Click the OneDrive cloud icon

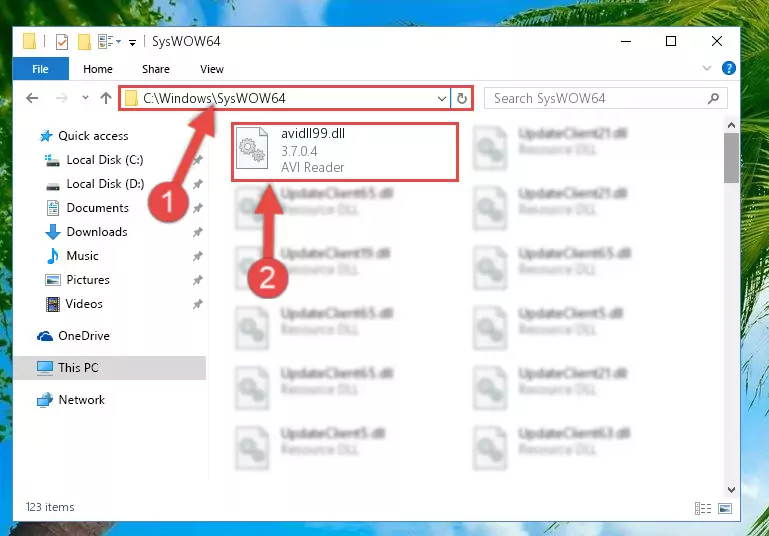[x=45, y=336]
